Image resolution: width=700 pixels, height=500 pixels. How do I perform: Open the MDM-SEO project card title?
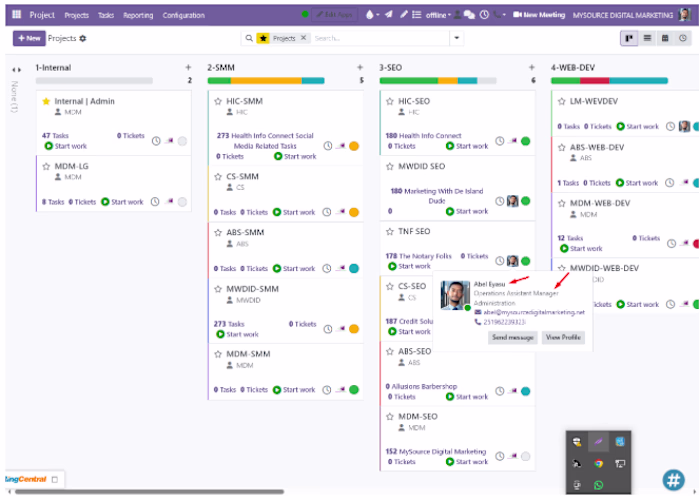click(x=418, y=417)
